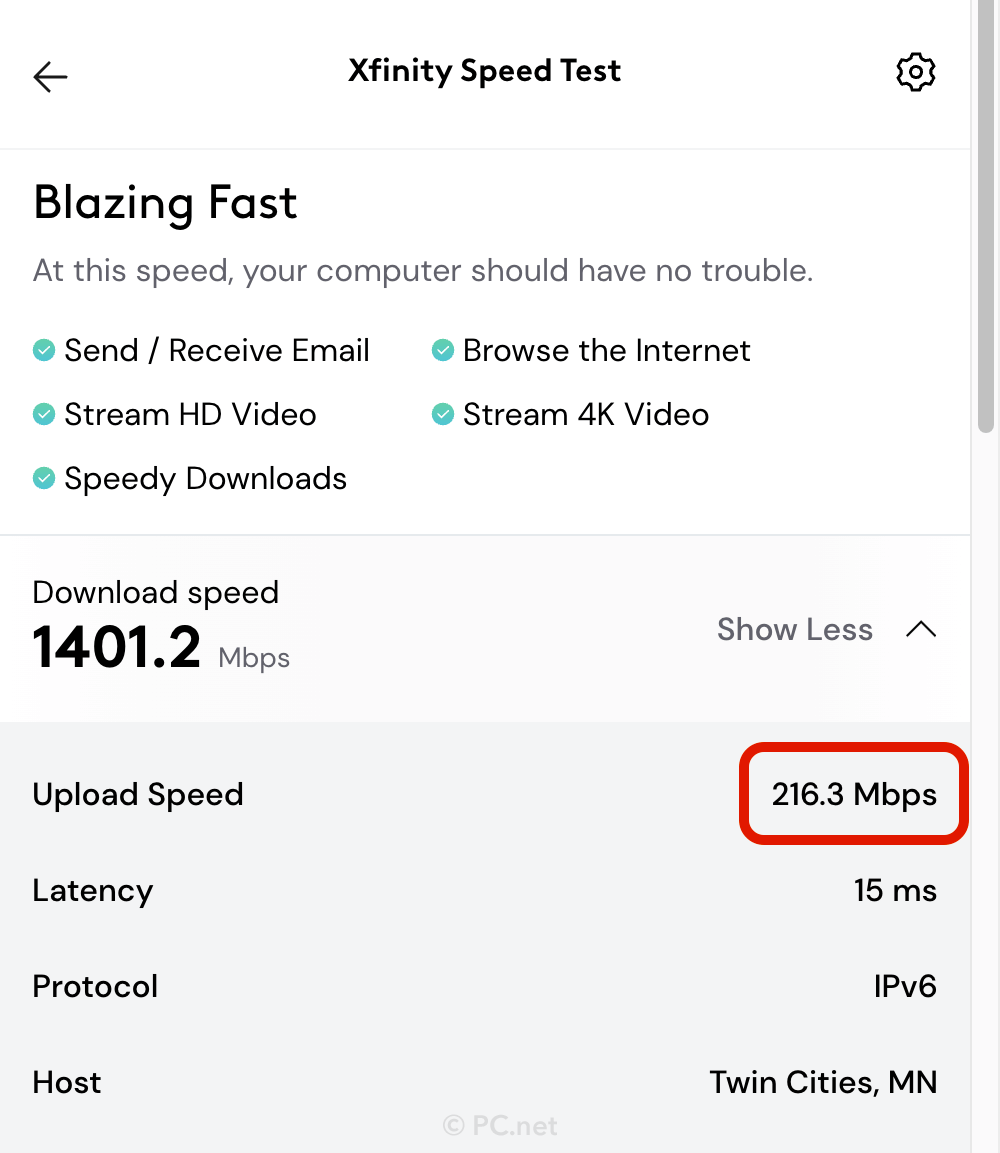Click the Stream HD Video check icon

43,414
